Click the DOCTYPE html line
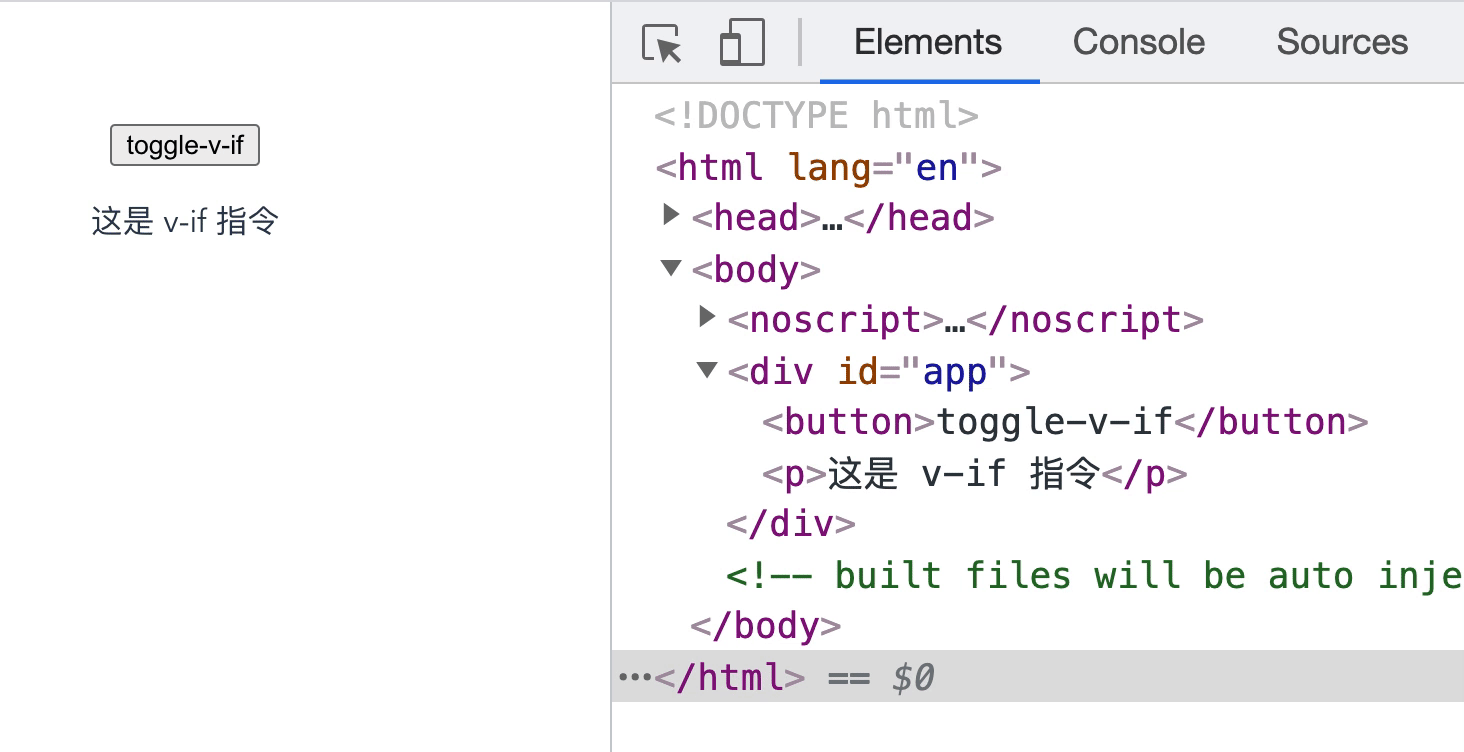Screen dimensions: 1464x752 click(x=816, y=116)
